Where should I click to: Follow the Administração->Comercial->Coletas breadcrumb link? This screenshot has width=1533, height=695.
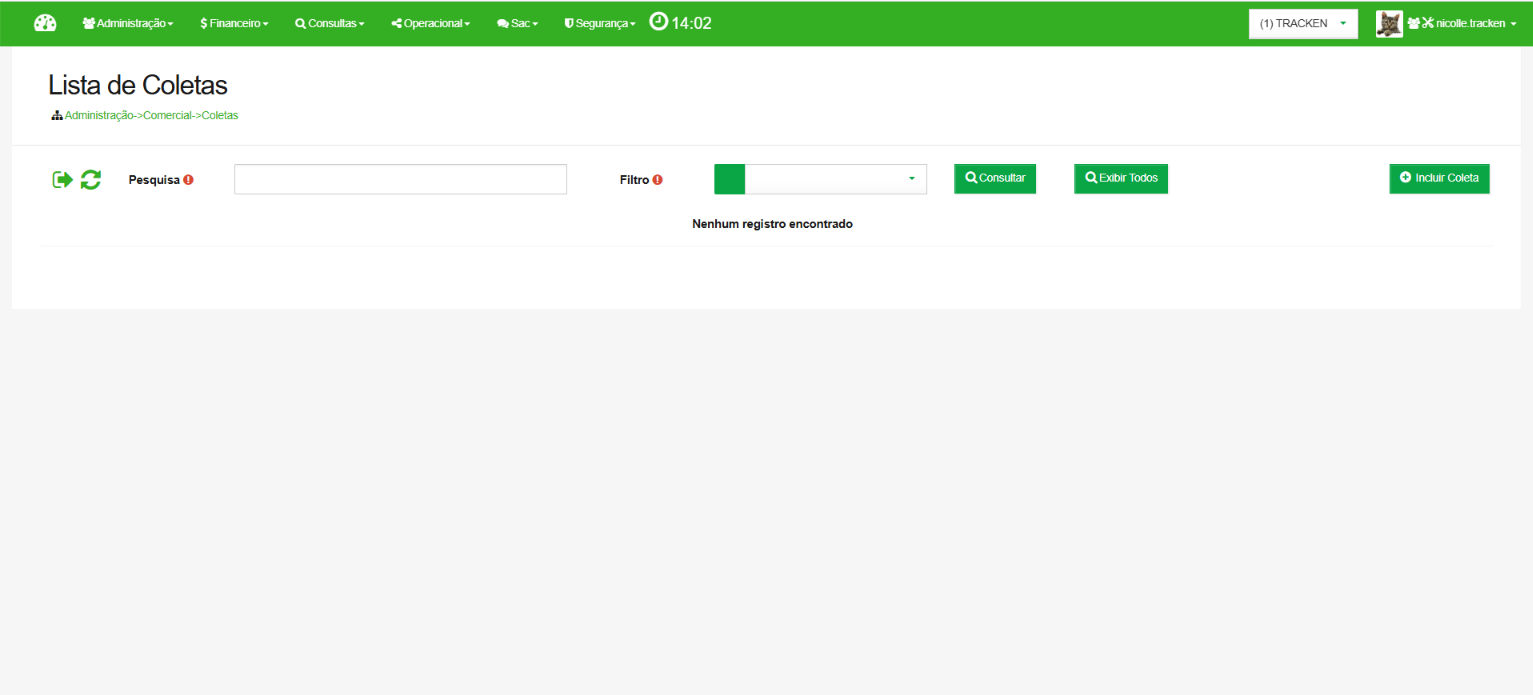coord(151,115)
